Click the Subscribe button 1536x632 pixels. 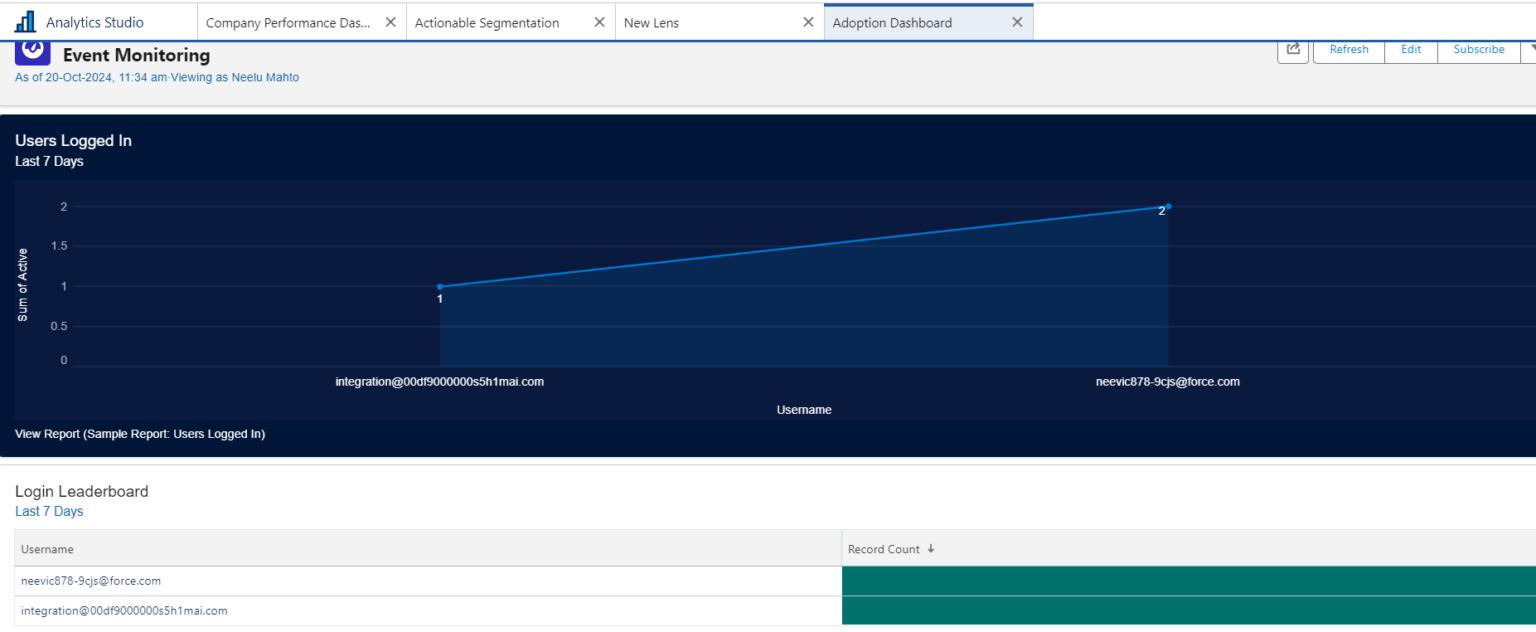tap(1478, 48)
